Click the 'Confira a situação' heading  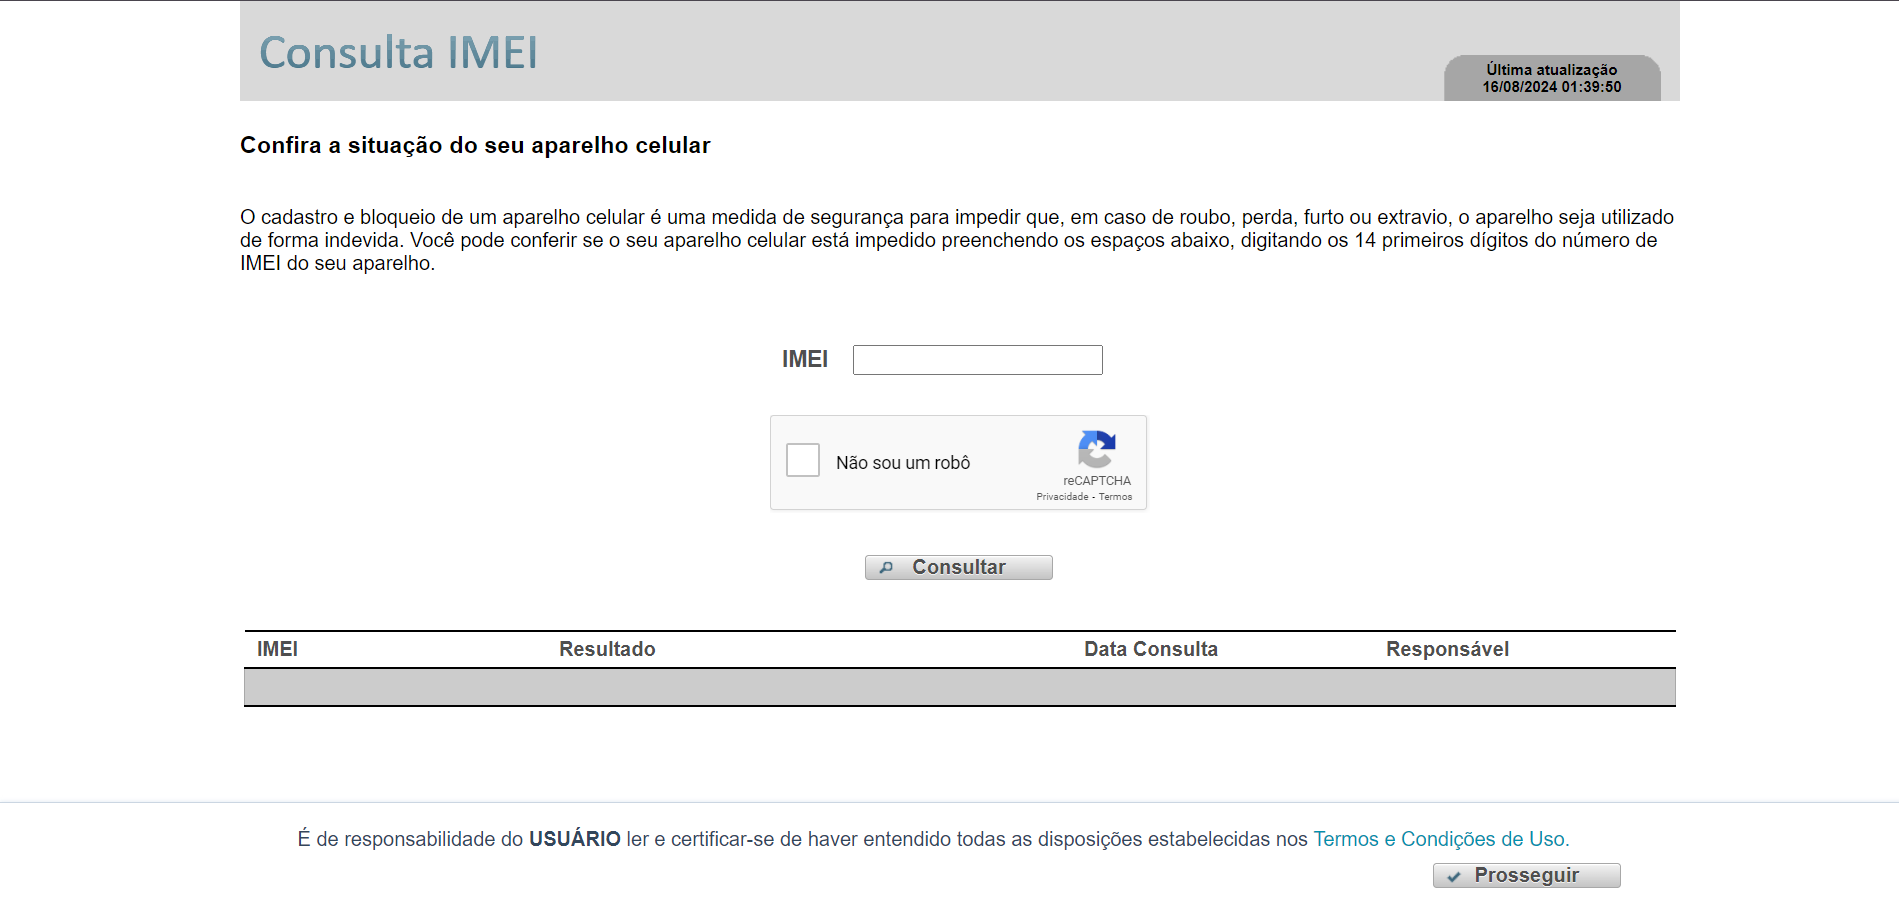coord(475,145)
